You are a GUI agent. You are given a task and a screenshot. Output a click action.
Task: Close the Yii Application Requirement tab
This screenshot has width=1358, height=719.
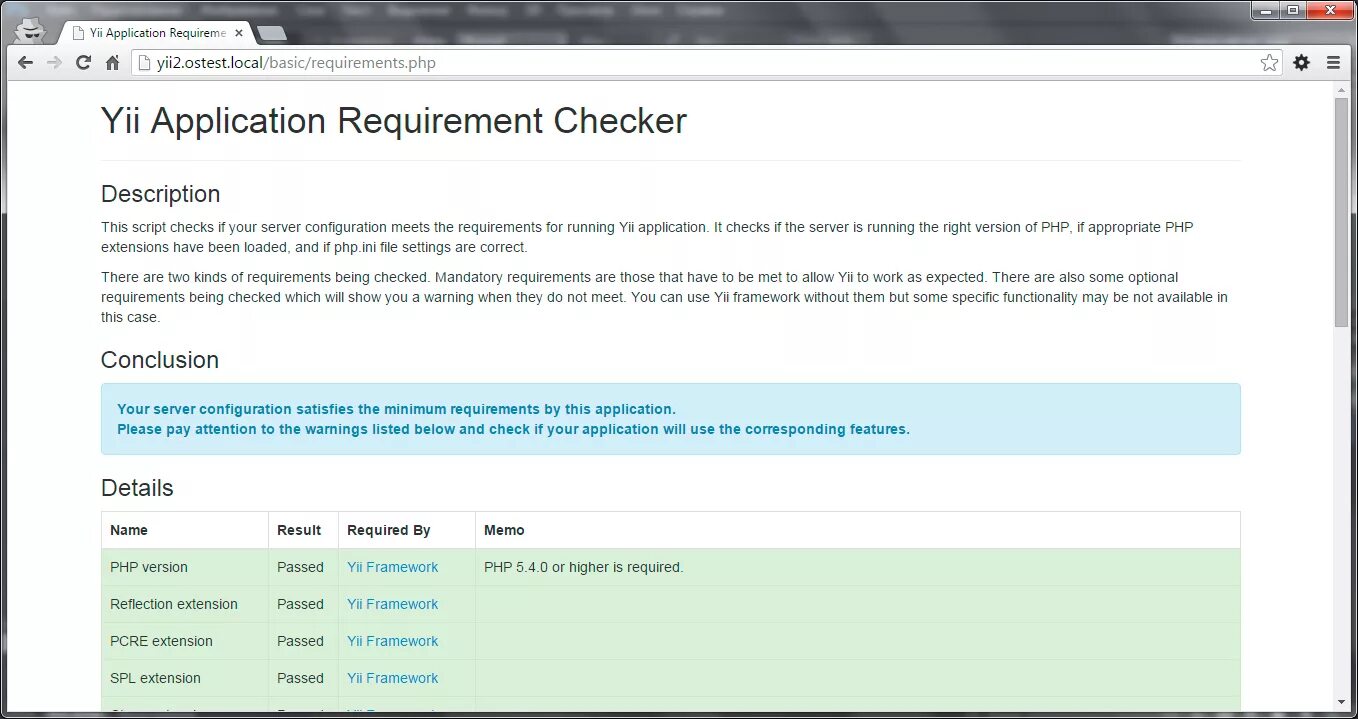coord(239,33)
